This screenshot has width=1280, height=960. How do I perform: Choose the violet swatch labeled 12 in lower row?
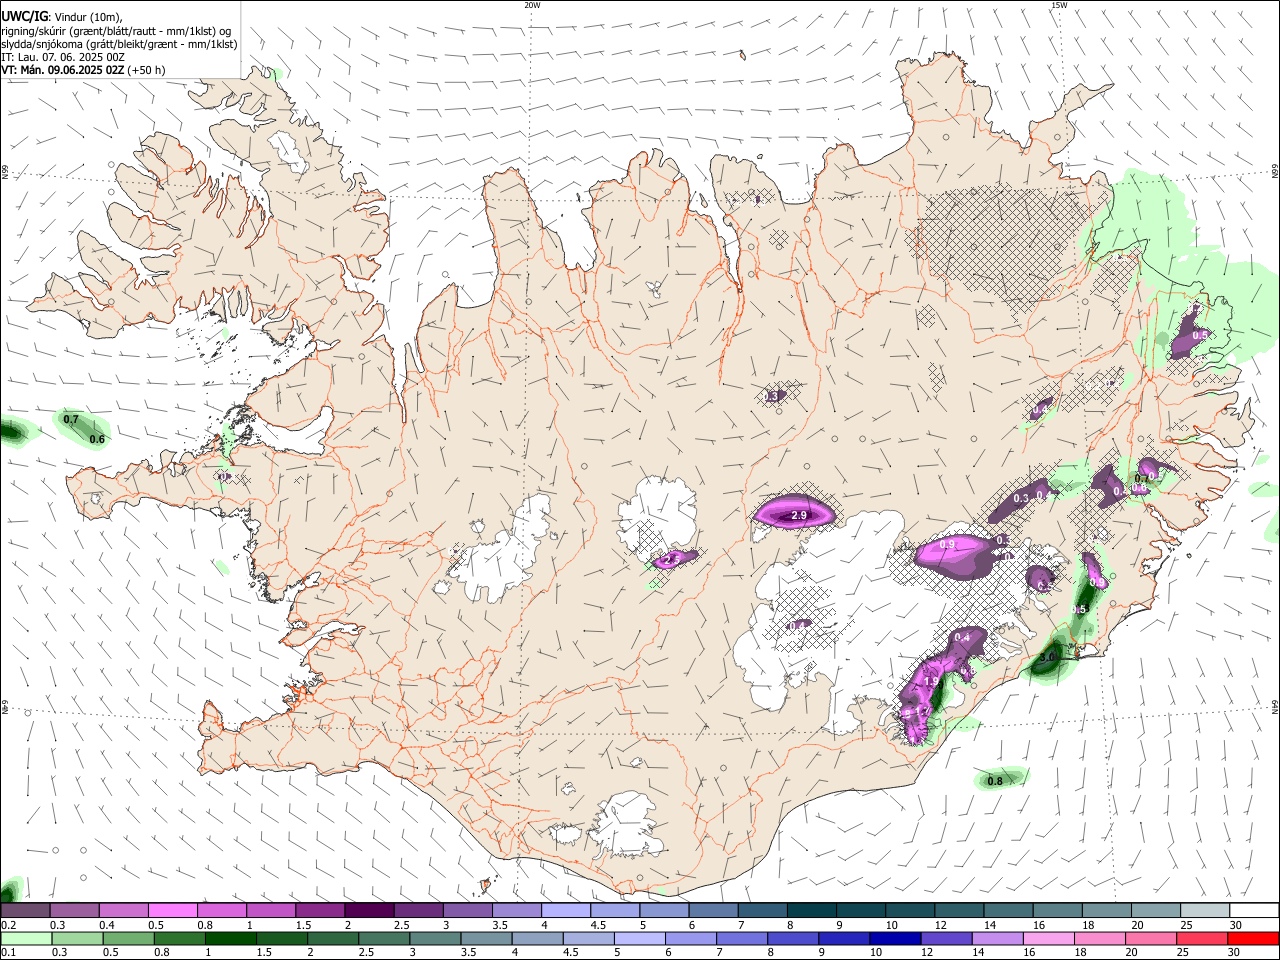945,939
